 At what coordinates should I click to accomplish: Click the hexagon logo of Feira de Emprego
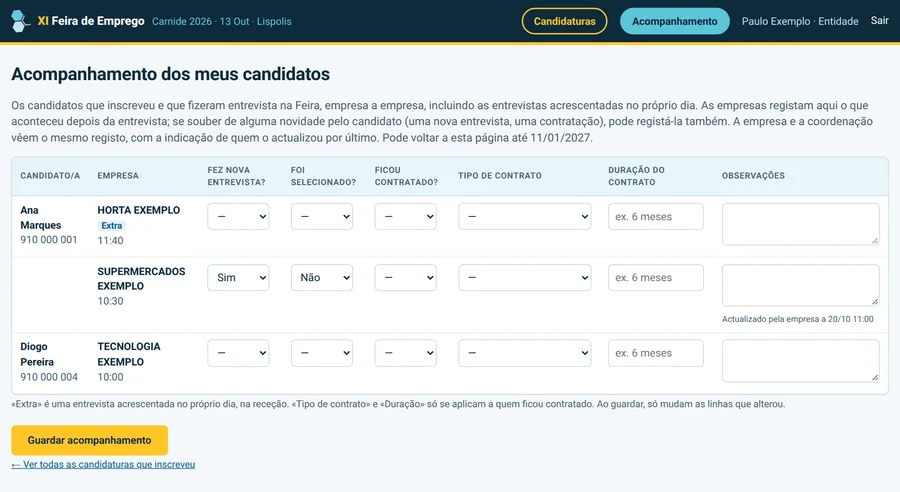[20, 21]
